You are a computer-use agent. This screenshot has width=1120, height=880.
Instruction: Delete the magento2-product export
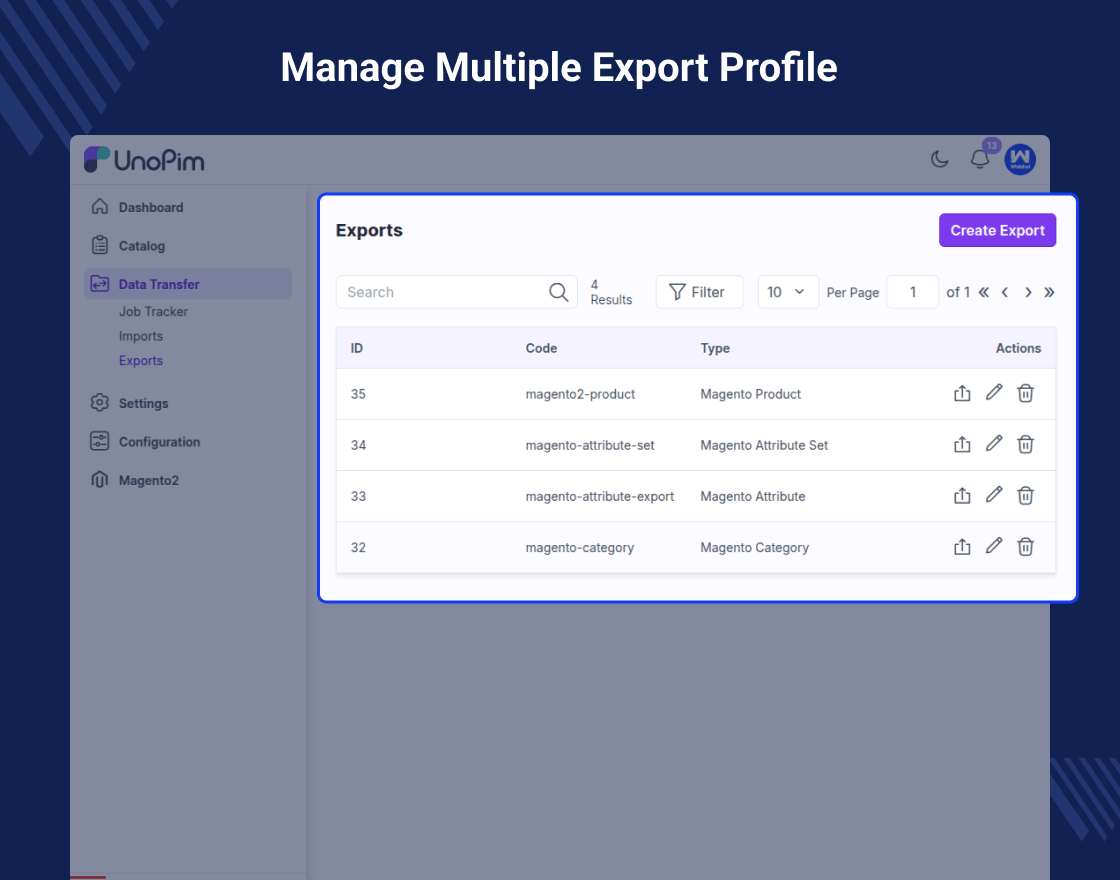pos(1025,393)
